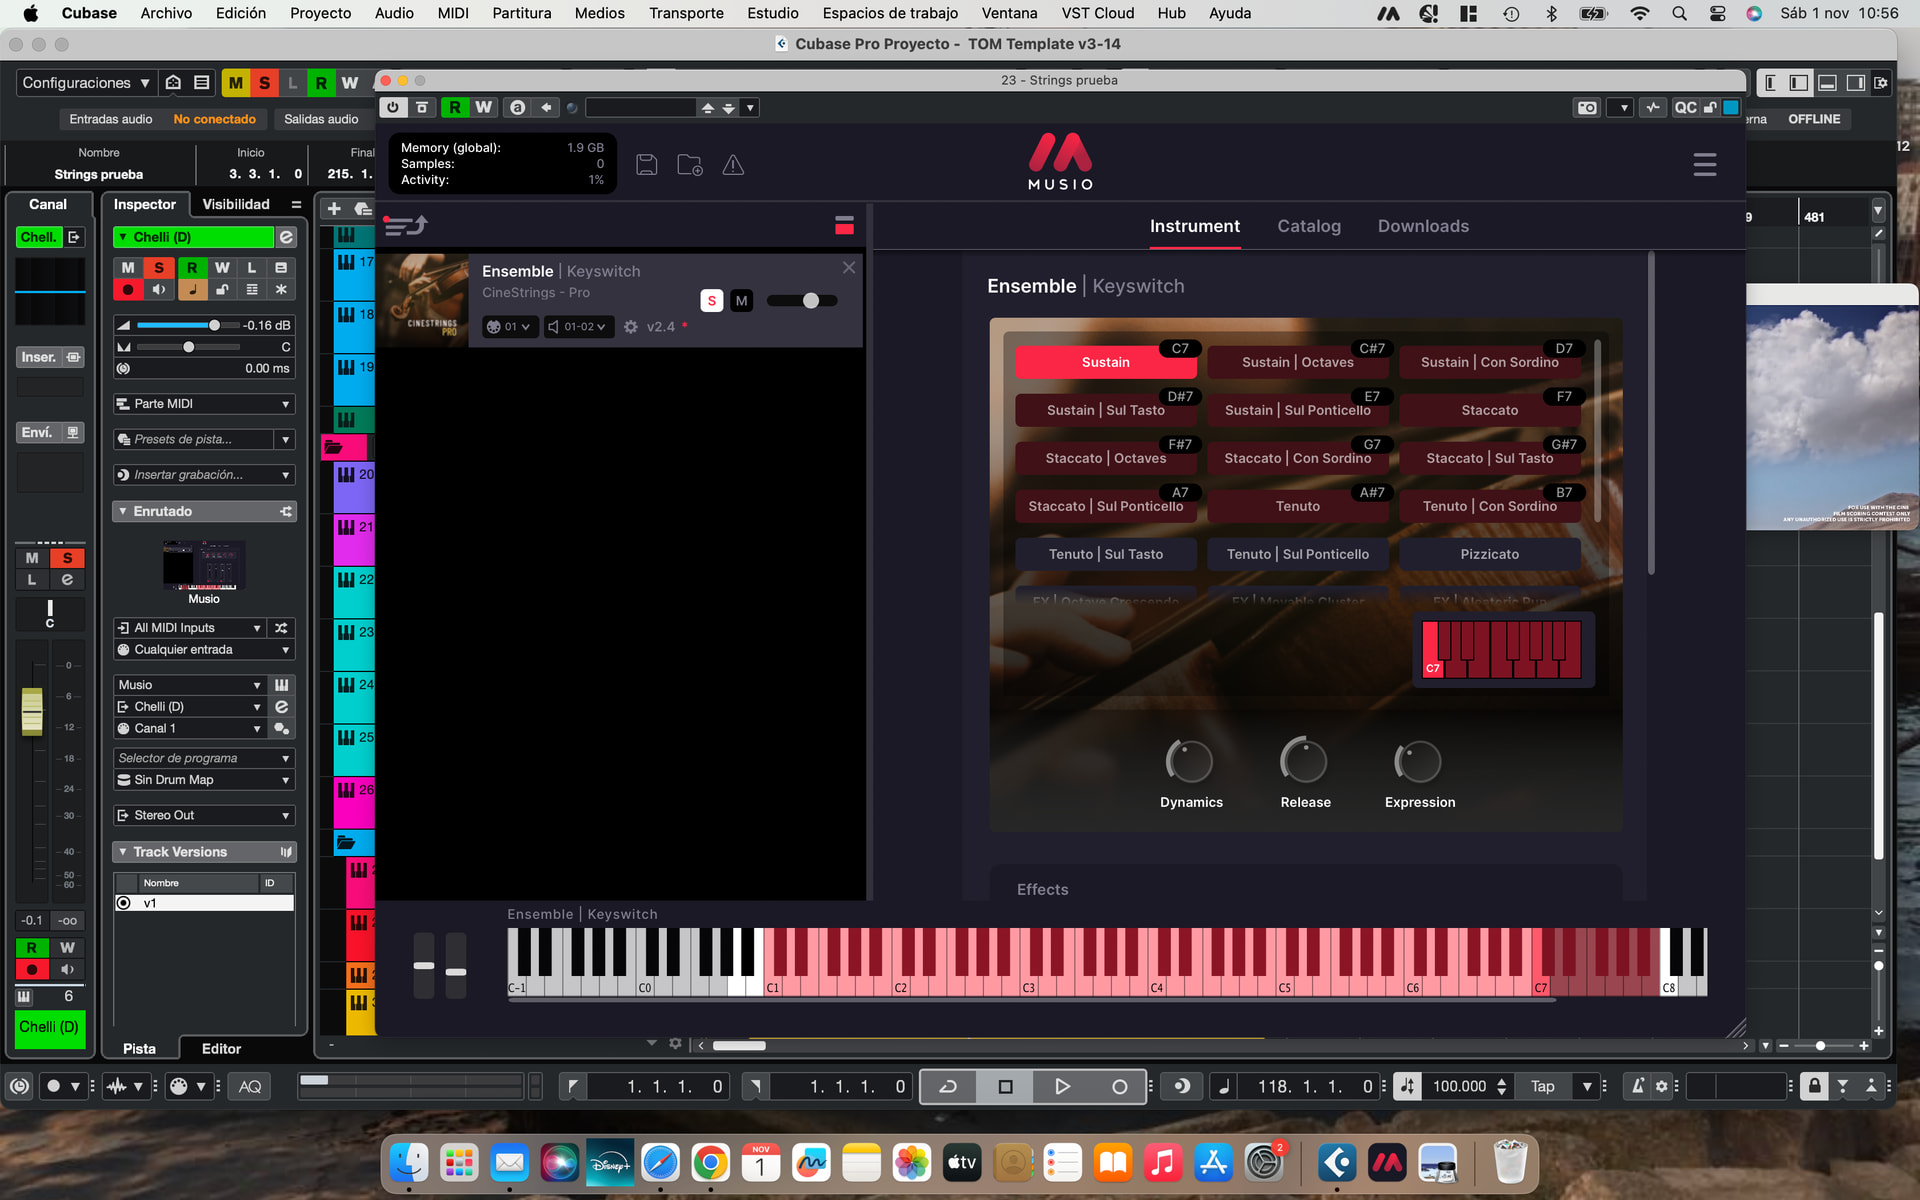
Task: Solo the Ensemble instrument with S button
Action: [711, 301]
